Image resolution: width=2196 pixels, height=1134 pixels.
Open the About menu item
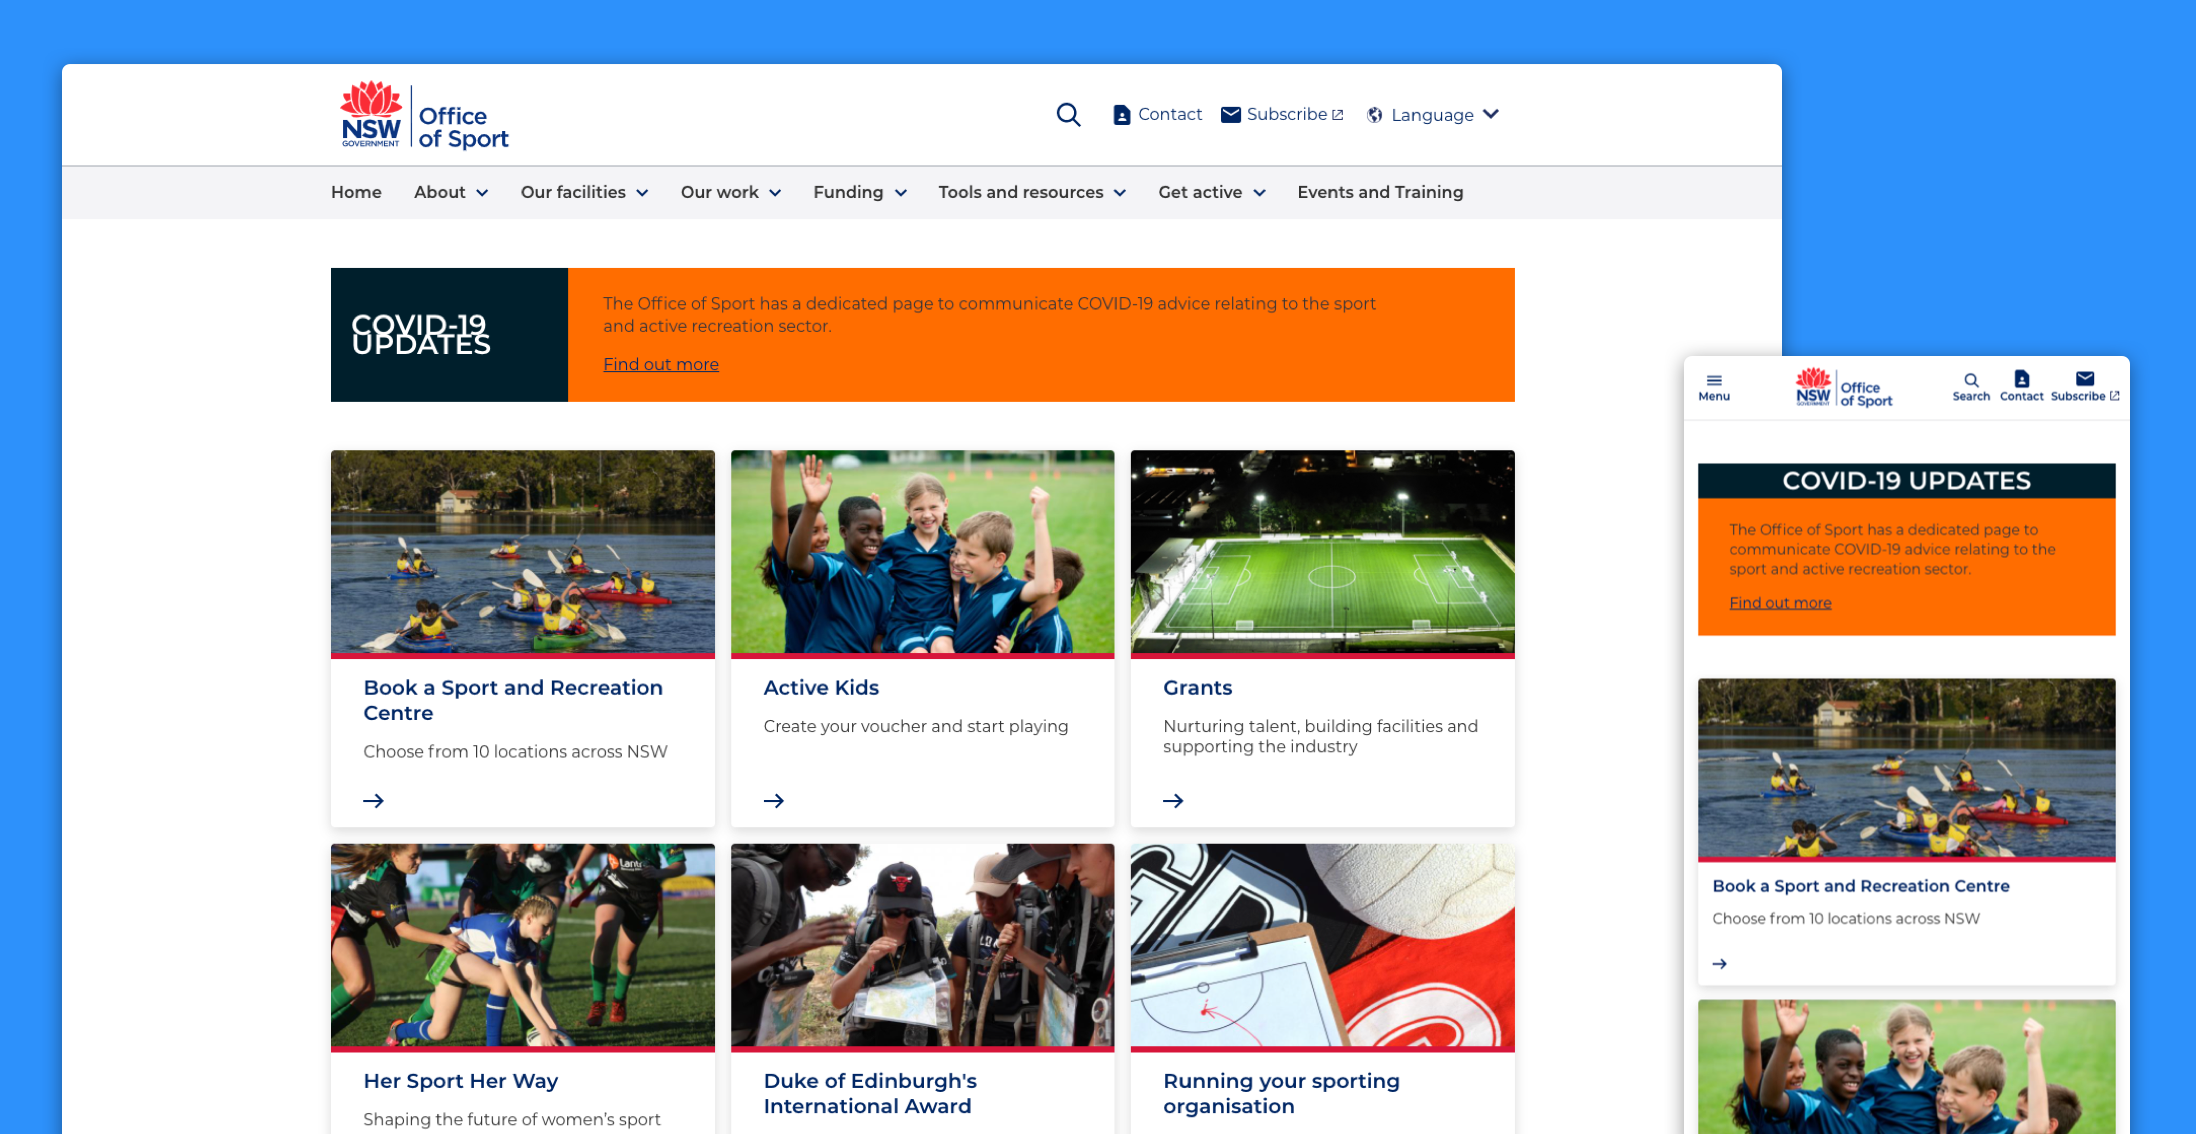click(x=440, y=192)
